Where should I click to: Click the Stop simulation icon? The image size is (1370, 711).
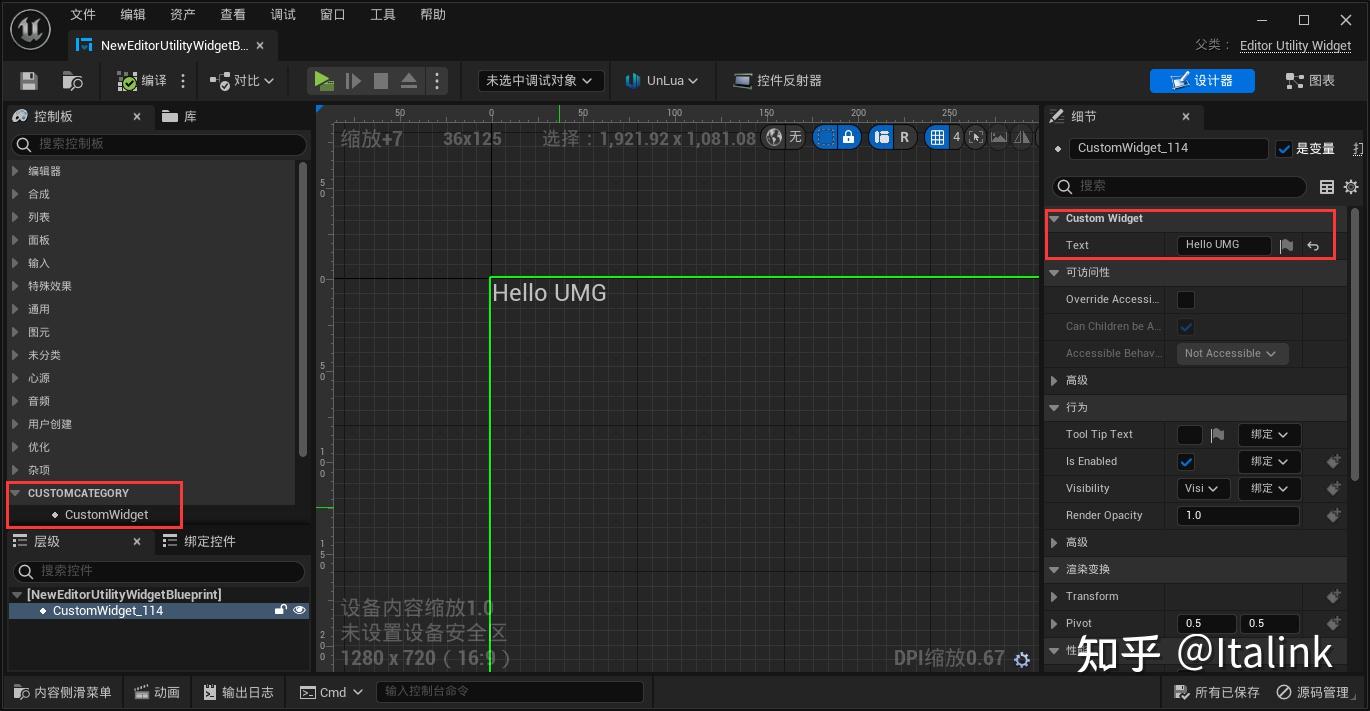tap(381, 80)
